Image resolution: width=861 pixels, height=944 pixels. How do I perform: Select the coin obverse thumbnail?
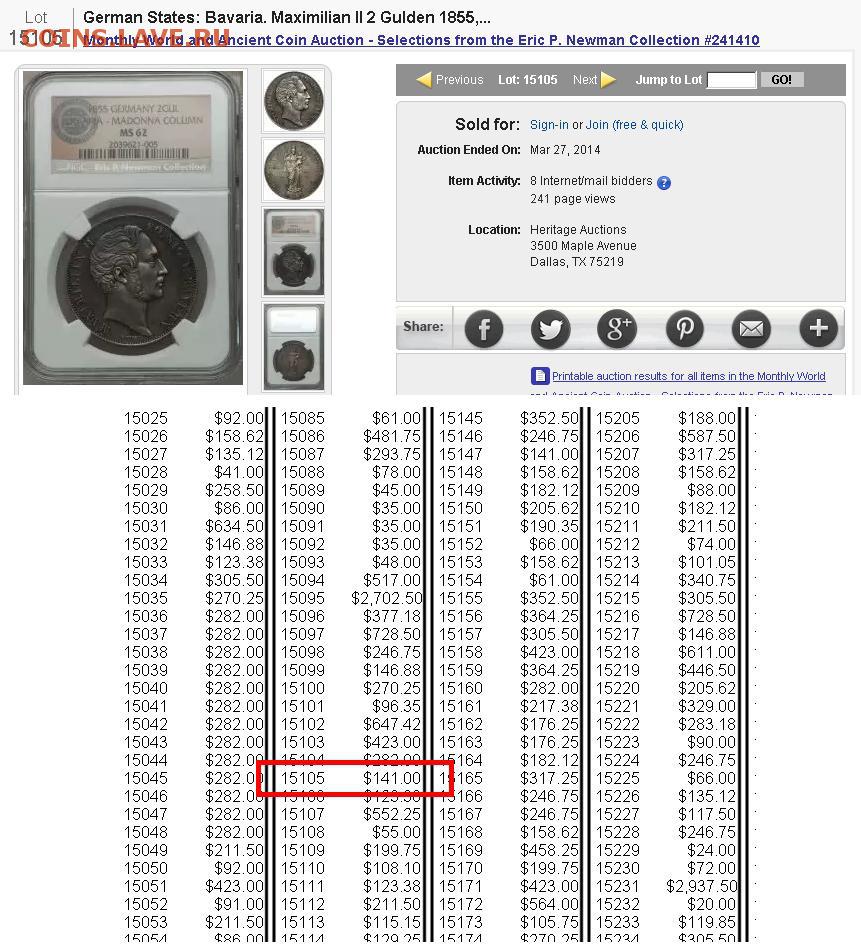coord(294,101)
